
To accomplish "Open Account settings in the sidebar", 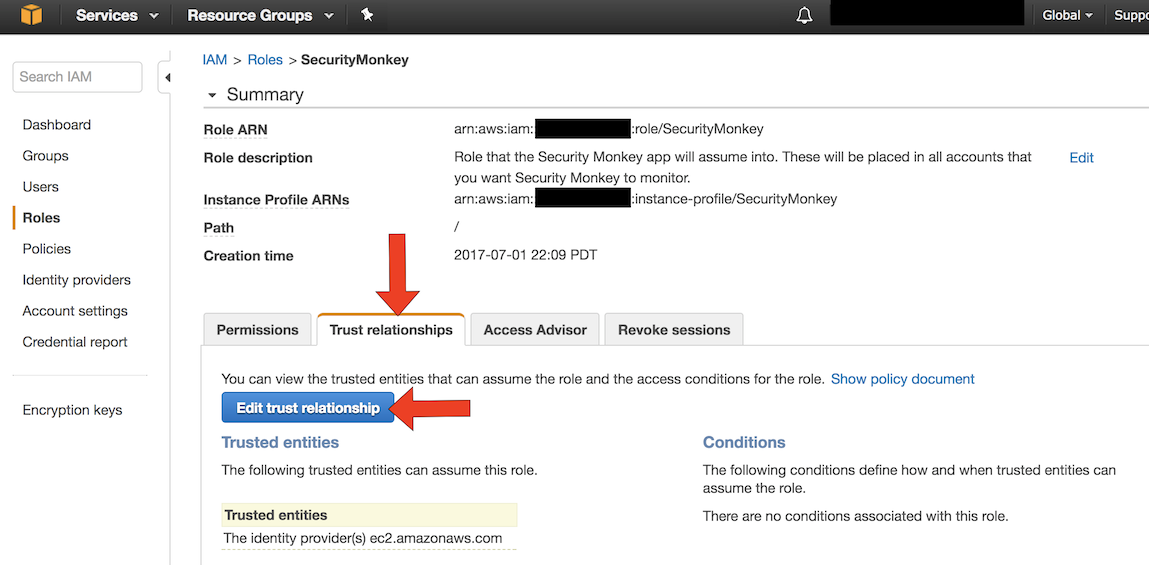I will [75, 311].
